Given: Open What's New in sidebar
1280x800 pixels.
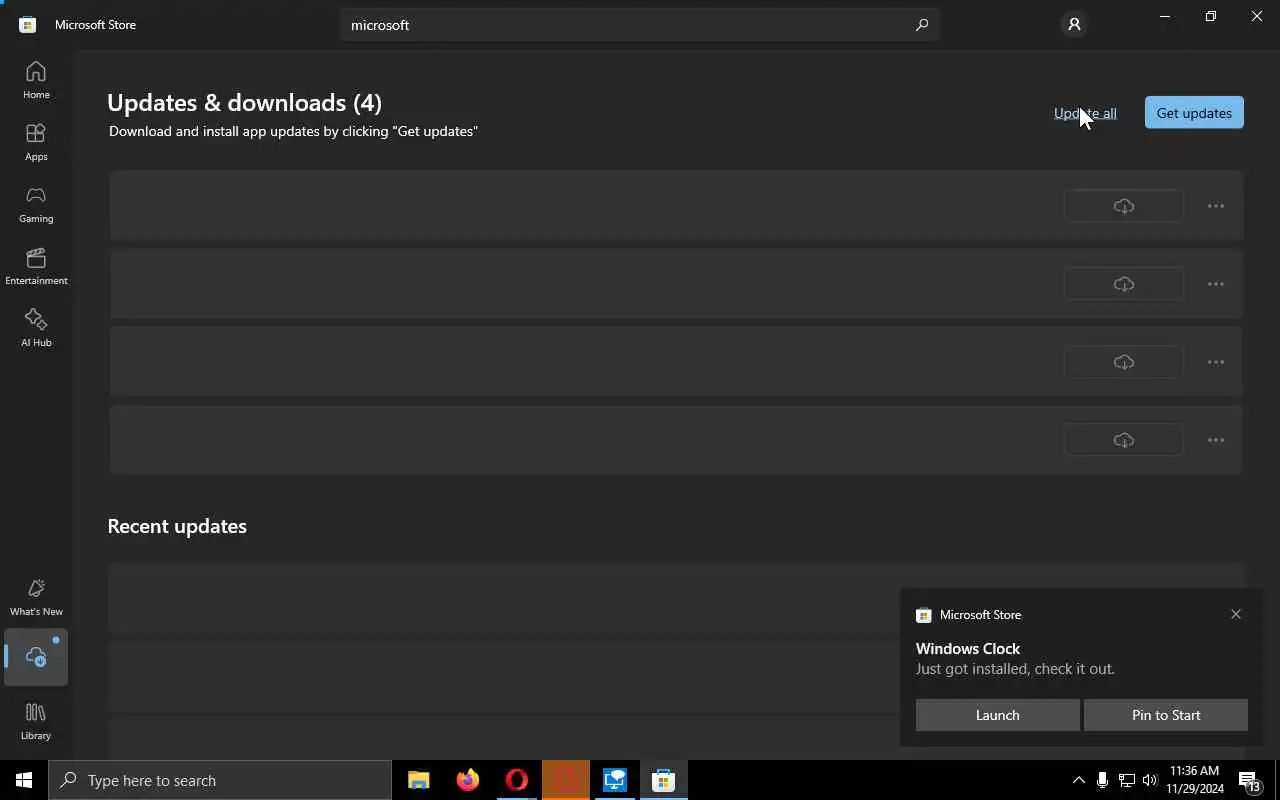Looking at the screenshot, I should [x=36, y=597].
